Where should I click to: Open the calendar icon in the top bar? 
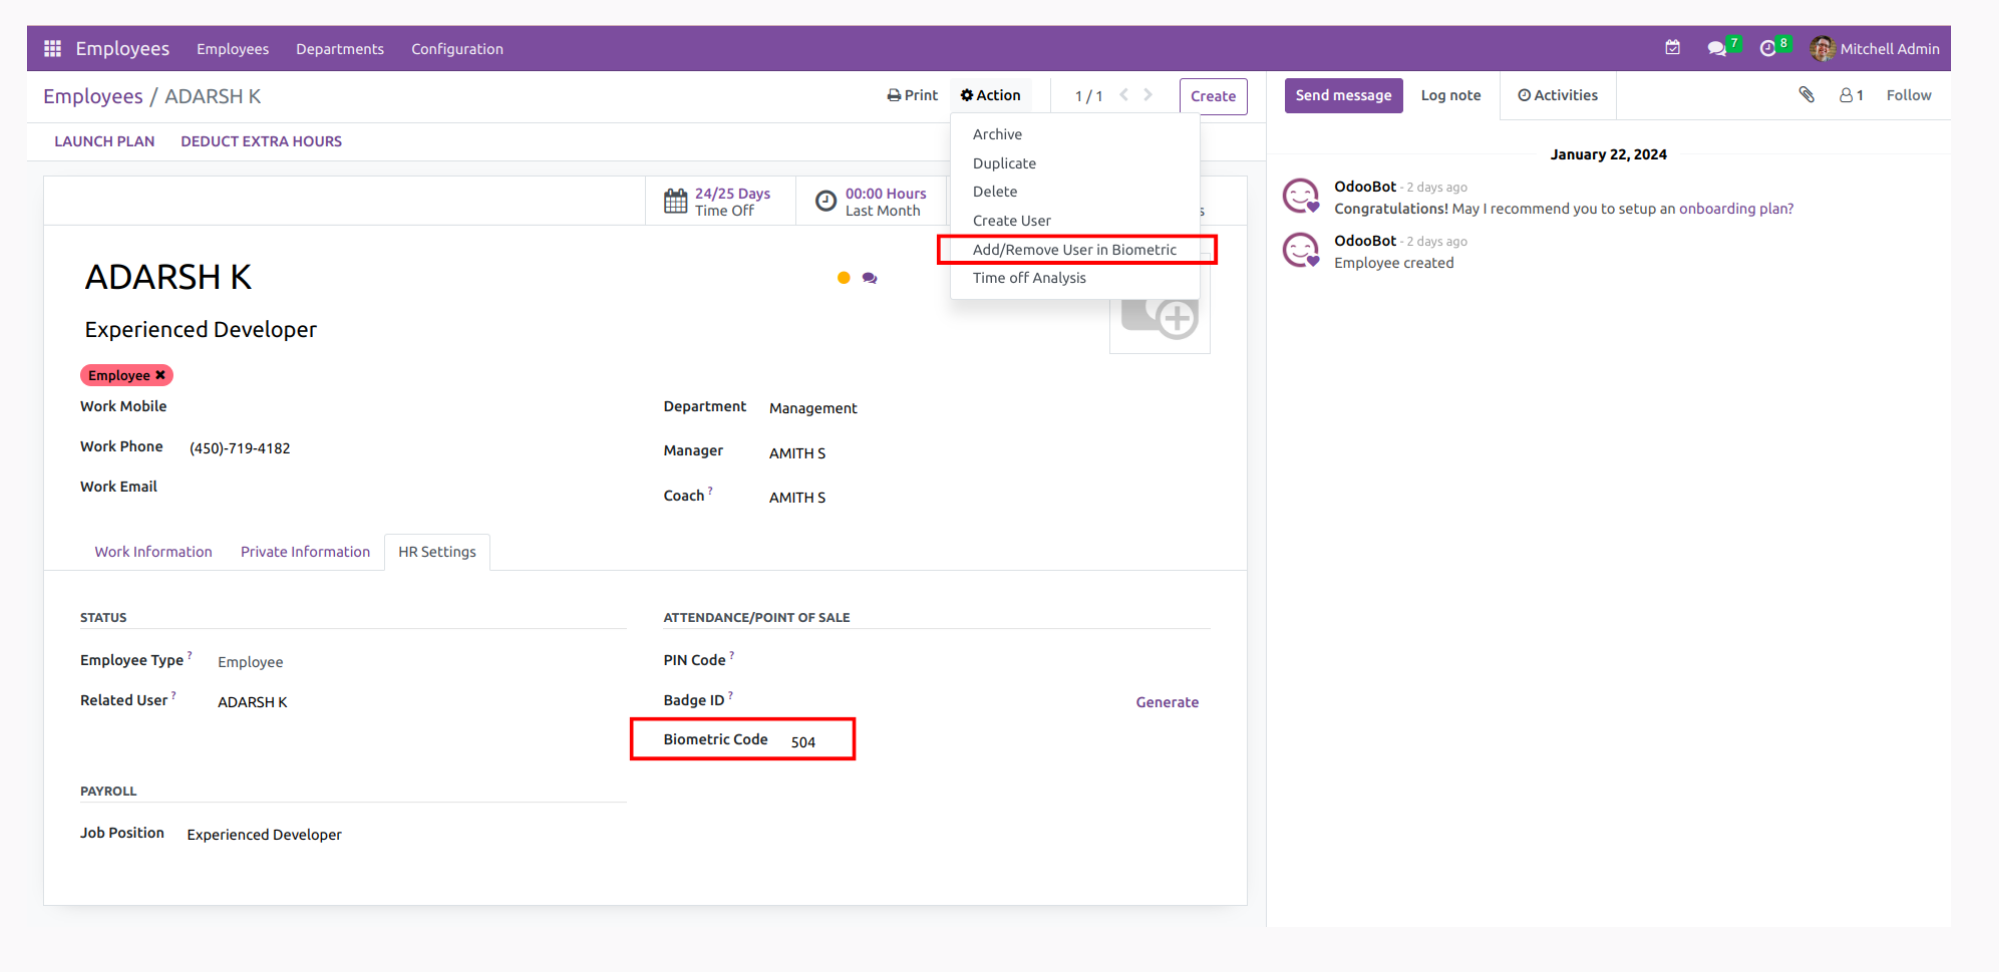click(1672, 46)
